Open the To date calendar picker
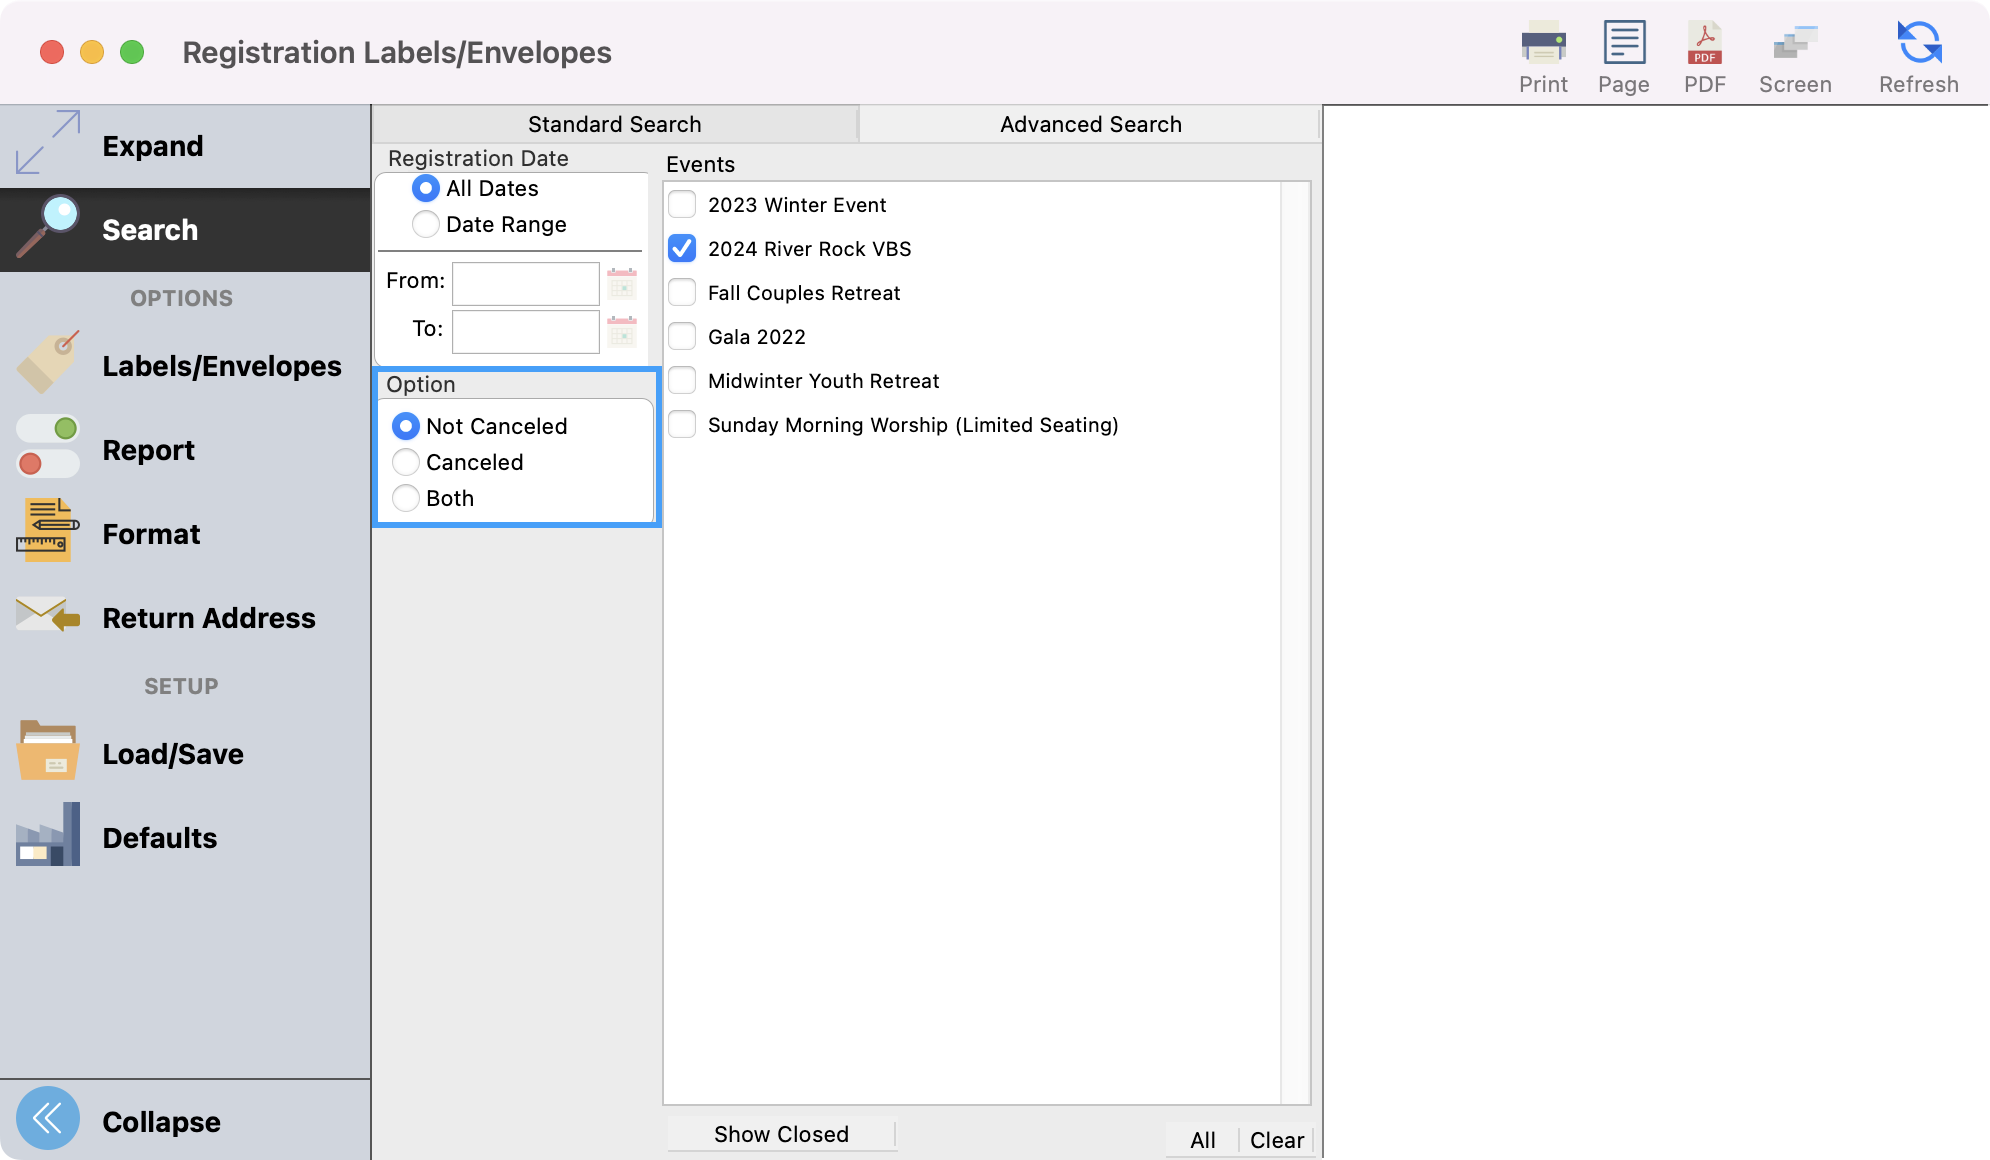Image resolution: width=1990 pixels, height=1160 pixels. [x=622, y=332]
